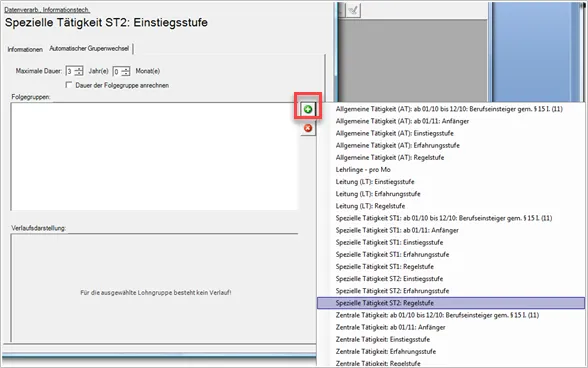Click the Jahr(e) duration spinner field

[x=74, y=71]
